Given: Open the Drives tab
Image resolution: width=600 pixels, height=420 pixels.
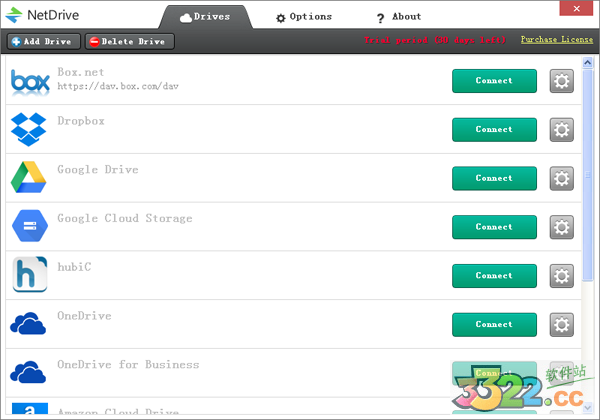Looking at the screenshot, I should pos(205,17).
